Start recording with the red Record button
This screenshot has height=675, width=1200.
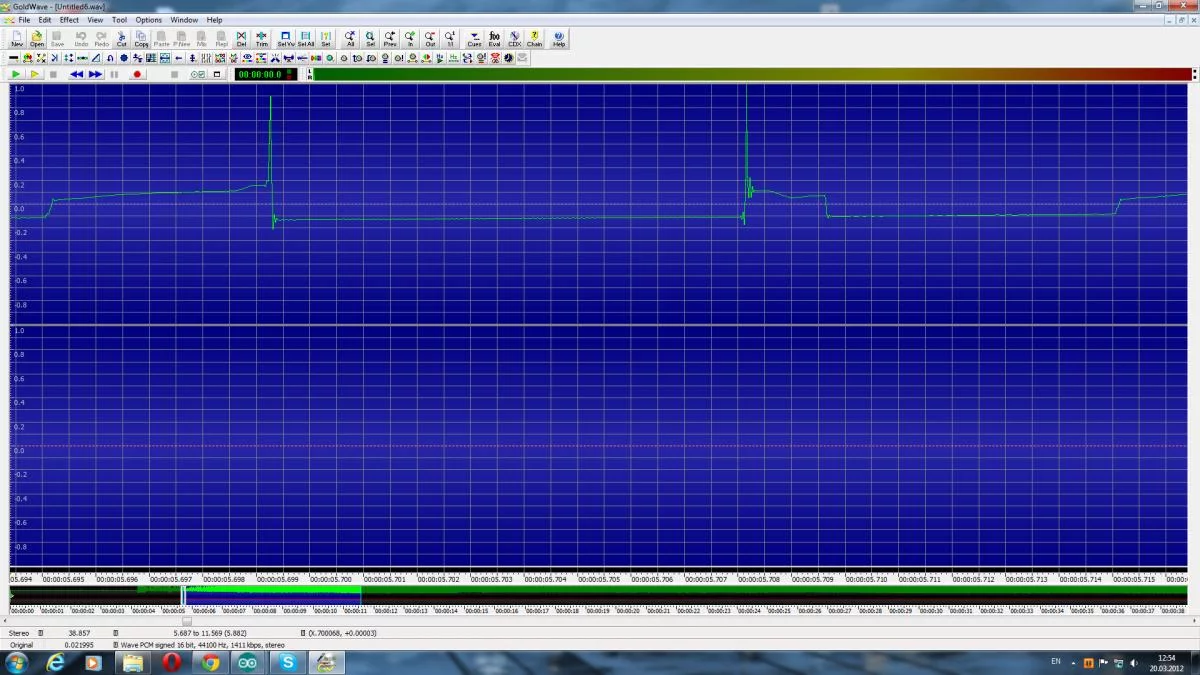tap(137, 74)
